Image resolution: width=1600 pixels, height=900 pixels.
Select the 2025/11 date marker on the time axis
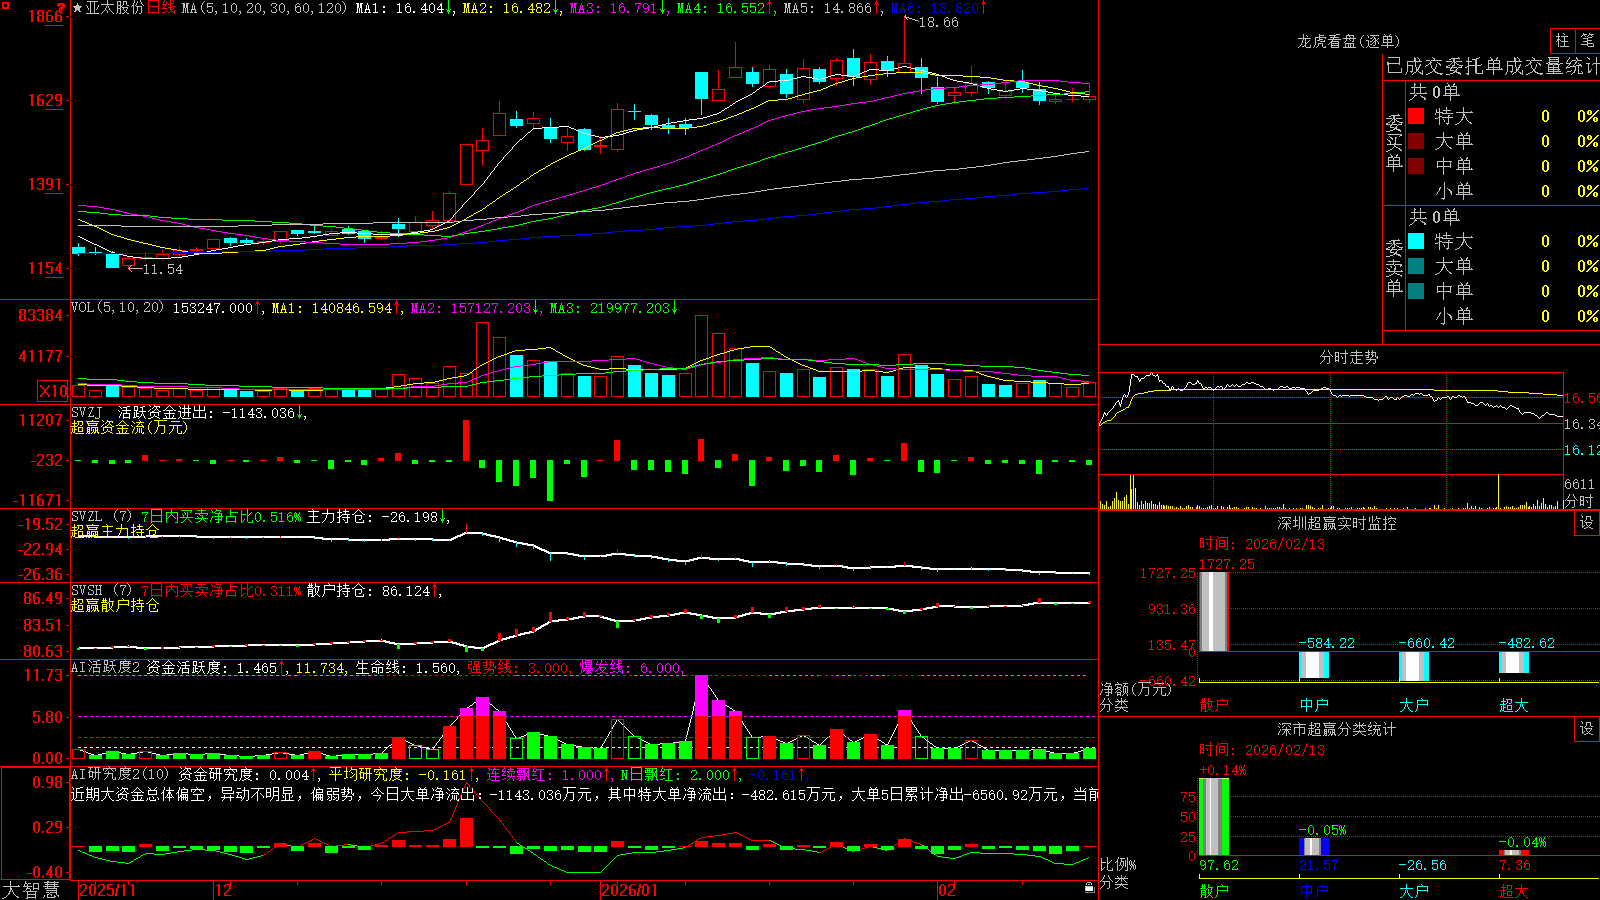click(x=107, y=890)
